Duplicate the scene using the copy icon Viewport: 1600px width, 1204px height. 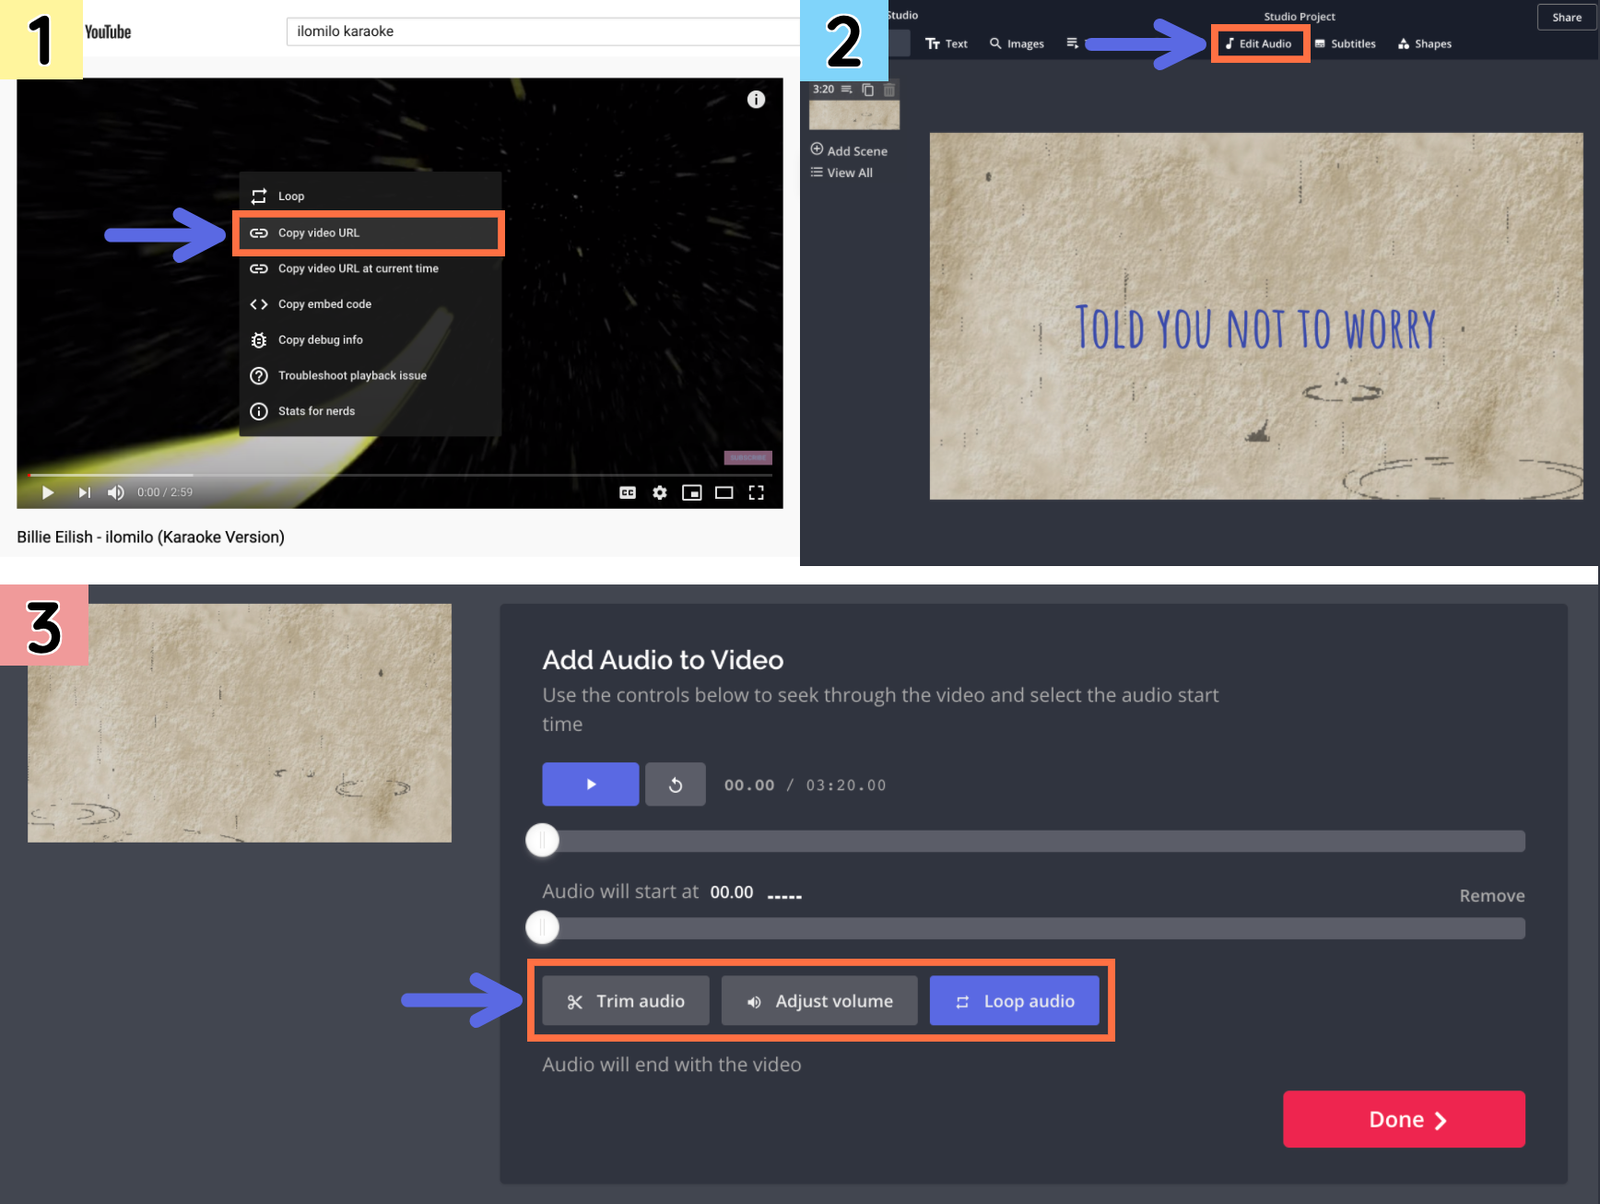[867, 89]
